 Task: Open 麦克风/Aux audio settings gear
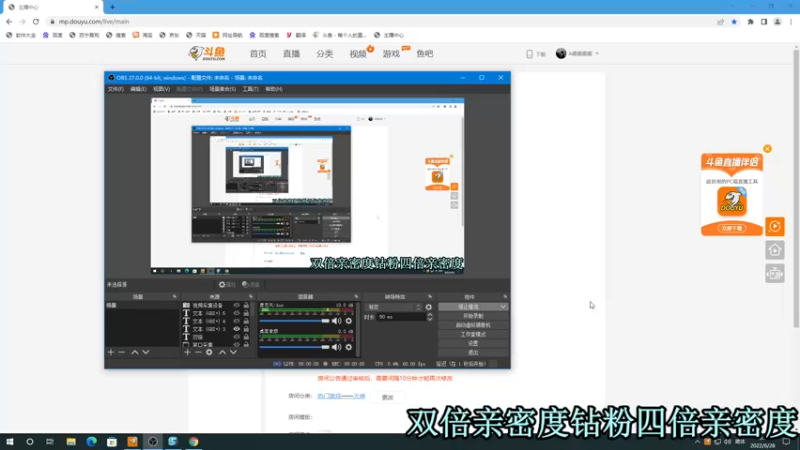tap(348, 321)
